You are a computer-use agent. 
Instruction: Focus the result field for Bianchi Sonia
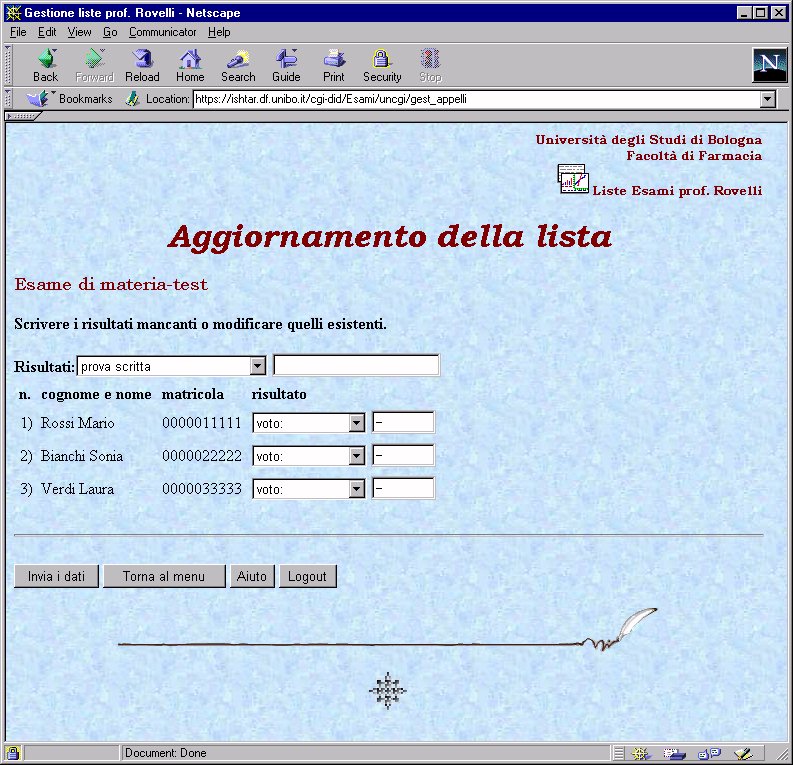pos(403,455)
